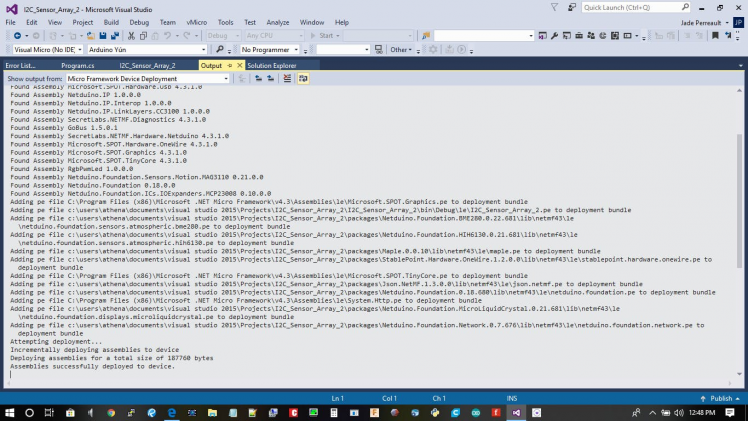
Task: Open the 'Show output from' dropdown
Action: tap(147, 78)
